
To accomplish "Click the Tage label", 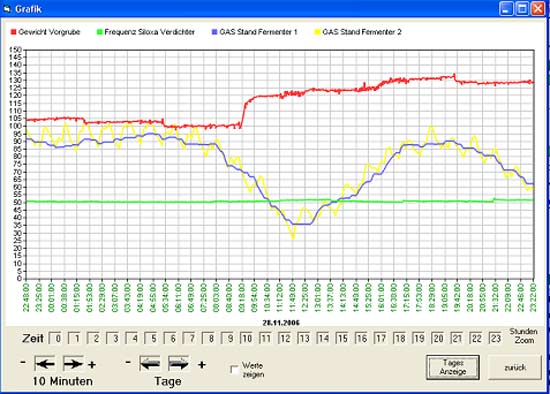I will (168, 381).
